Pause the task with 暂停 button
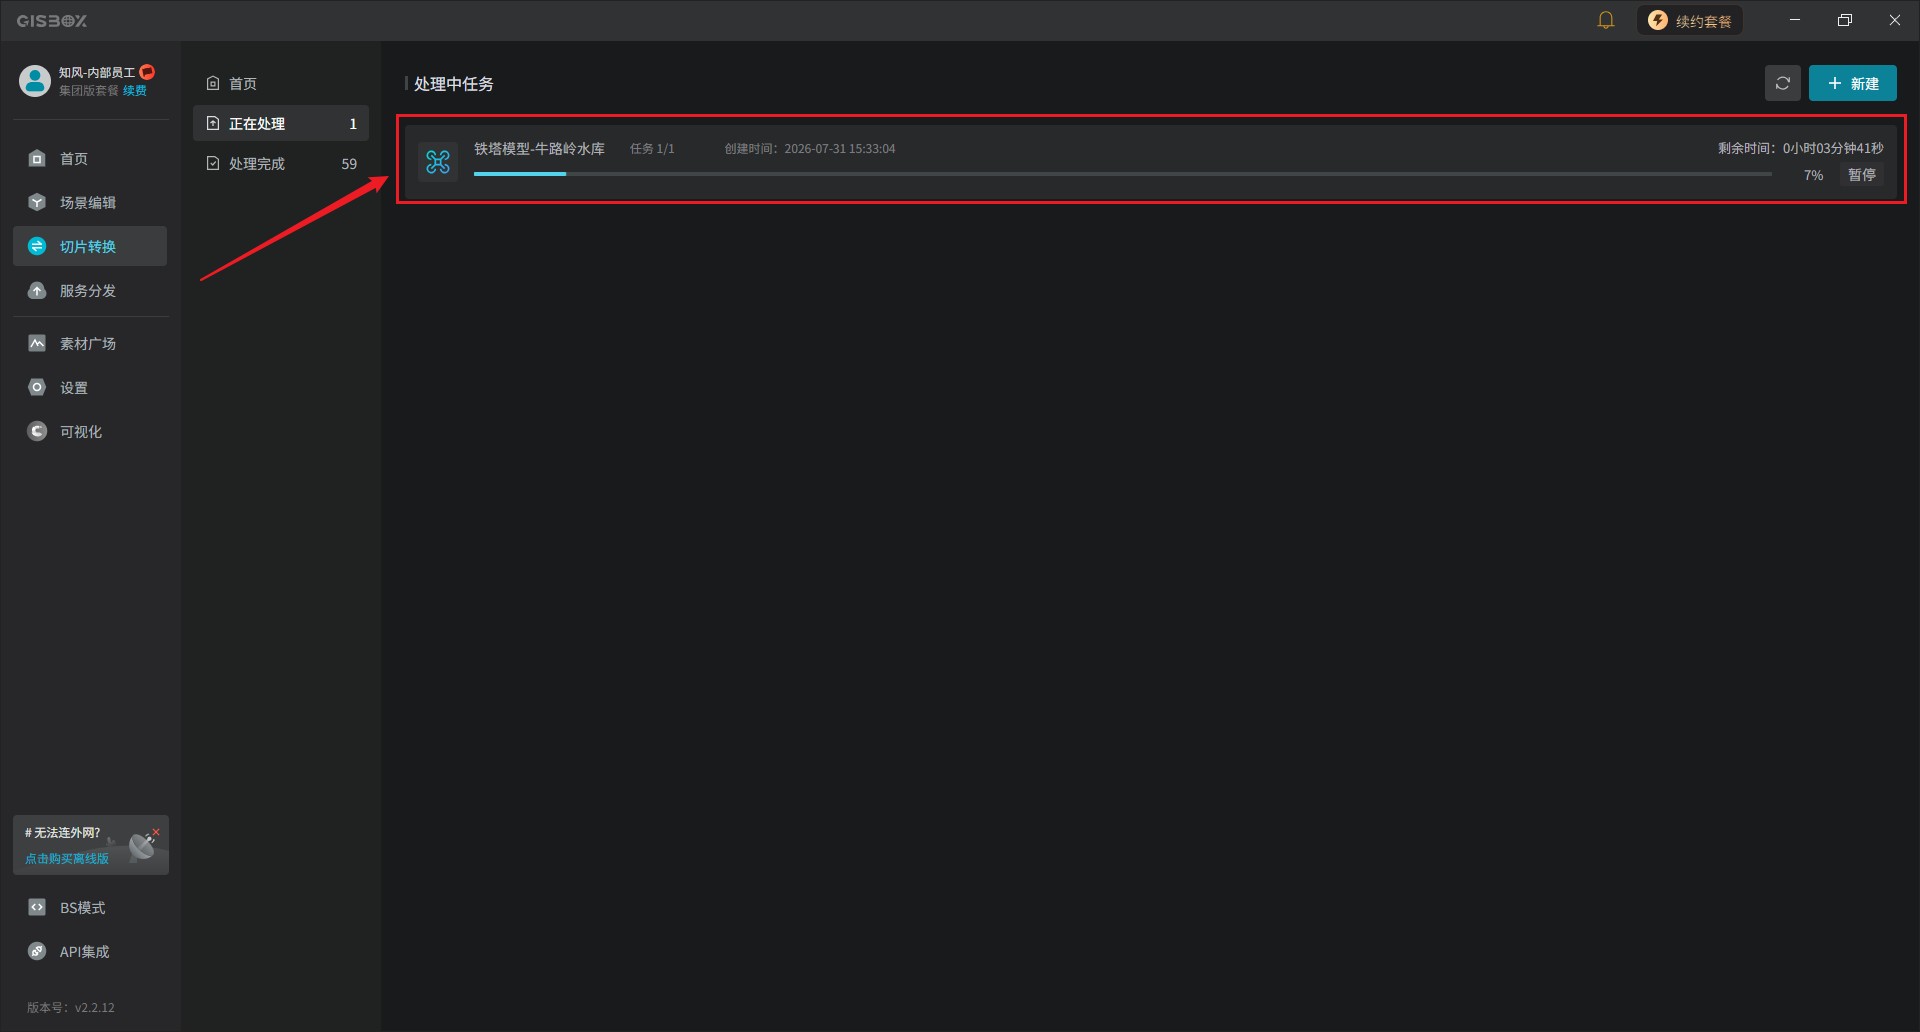Screen dimensions: 1920x1032 [1862, 175]
